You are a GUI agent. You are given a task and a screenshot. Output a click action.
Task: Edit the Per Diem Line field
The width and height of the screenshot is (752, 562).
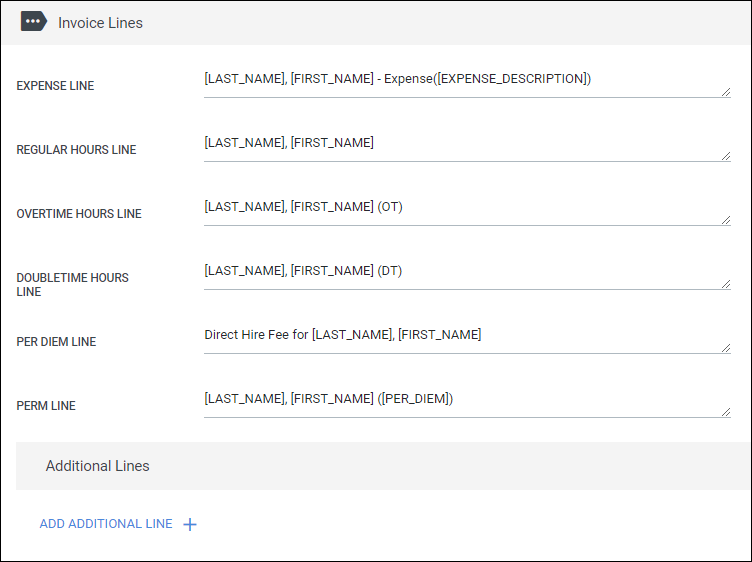460,335
